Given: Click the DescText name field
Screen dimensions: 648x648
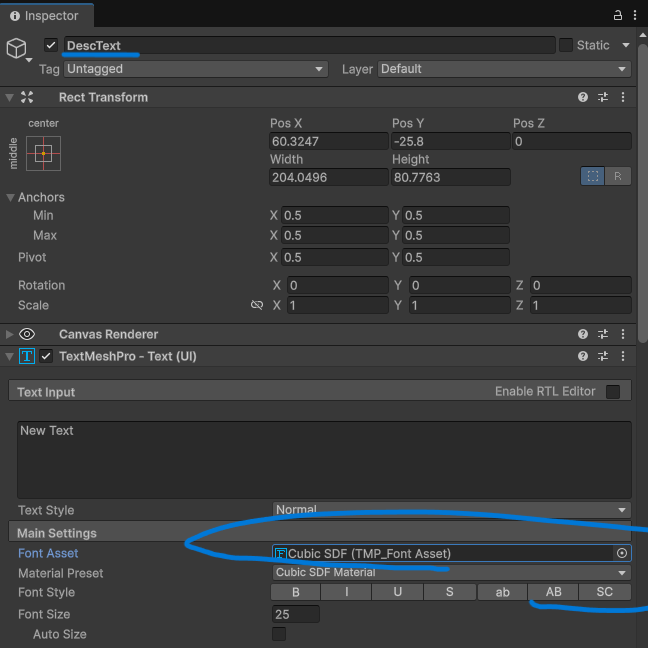Looking at the screenshot, I should point(310,45).
